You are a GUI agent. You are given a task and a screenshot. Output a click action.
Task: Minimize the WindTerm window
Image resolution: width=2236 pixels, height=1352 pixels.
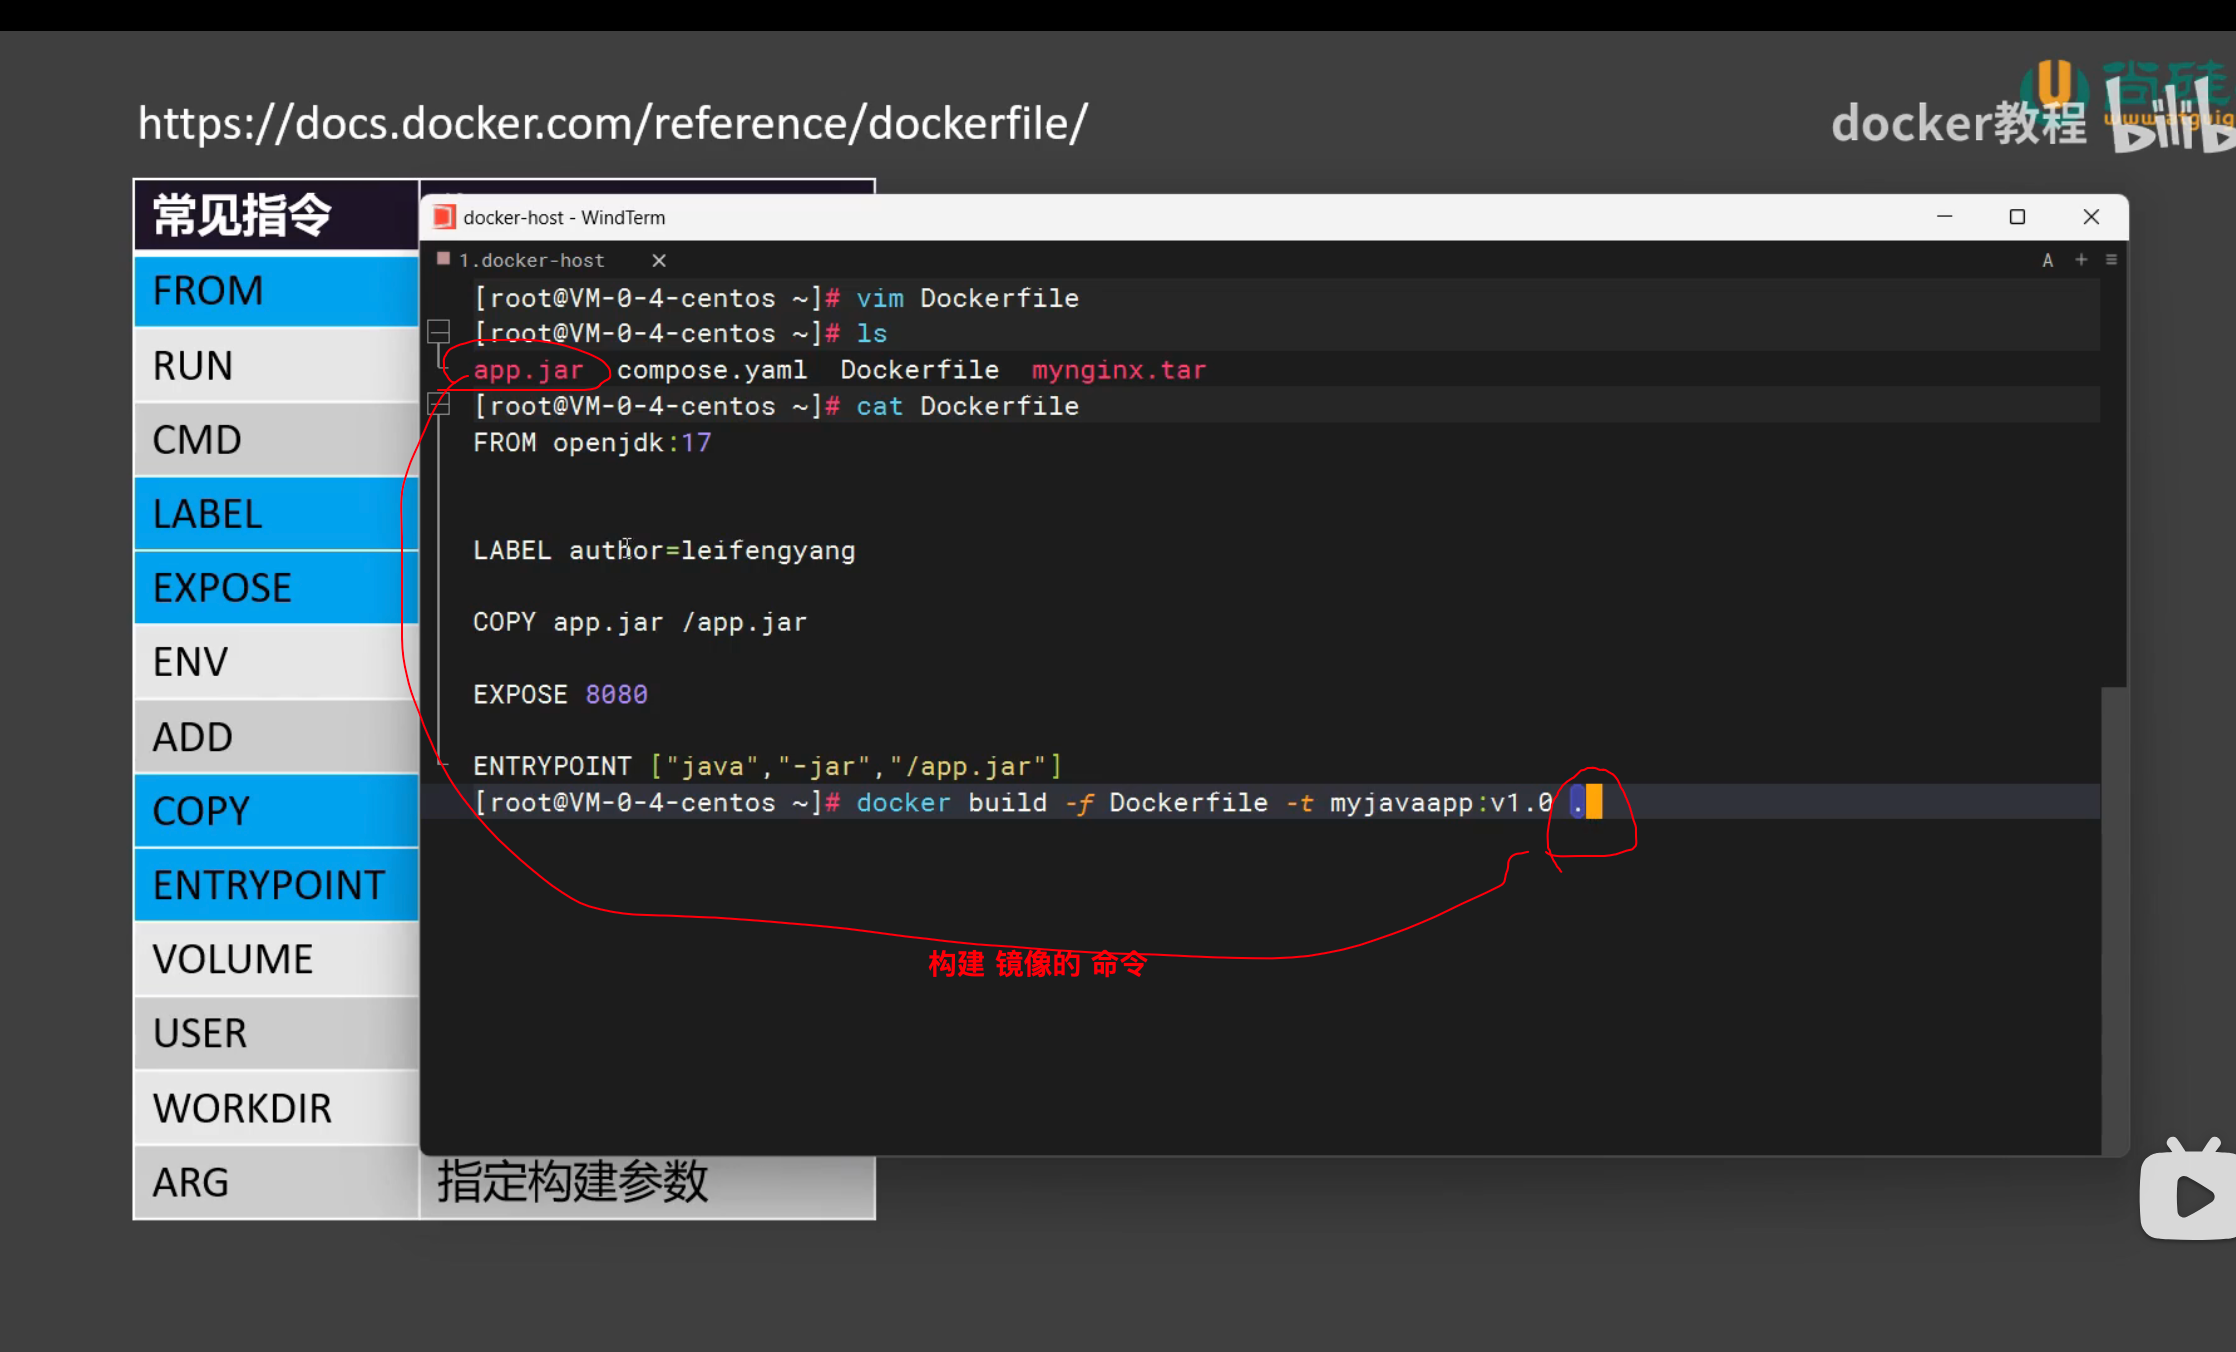pyautogui.click(x=1944, y=217)
